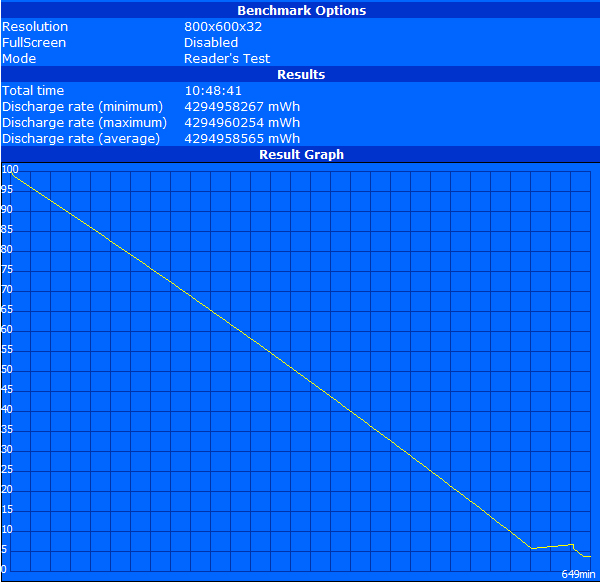Click the Resolution label
600x582 pixels.
point(35,27)
